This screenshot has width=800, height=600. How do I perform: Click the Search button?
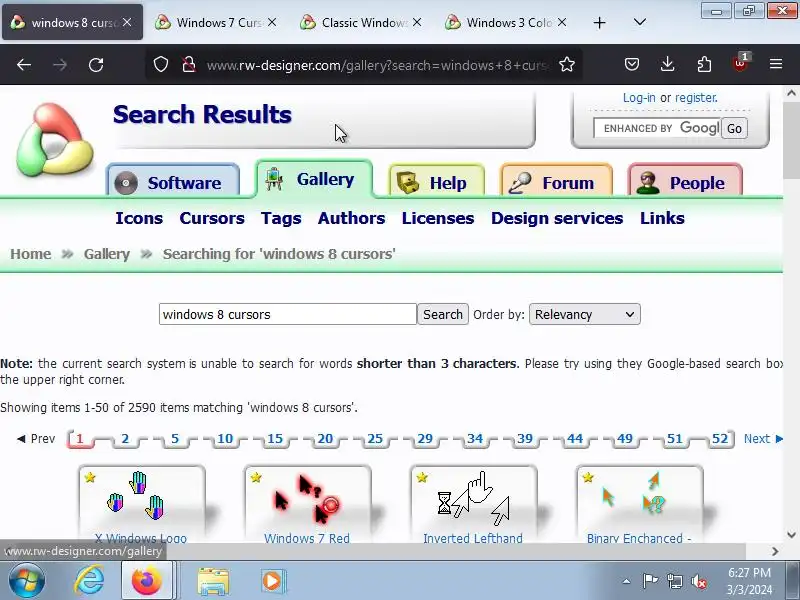click(x=443, y=314)
